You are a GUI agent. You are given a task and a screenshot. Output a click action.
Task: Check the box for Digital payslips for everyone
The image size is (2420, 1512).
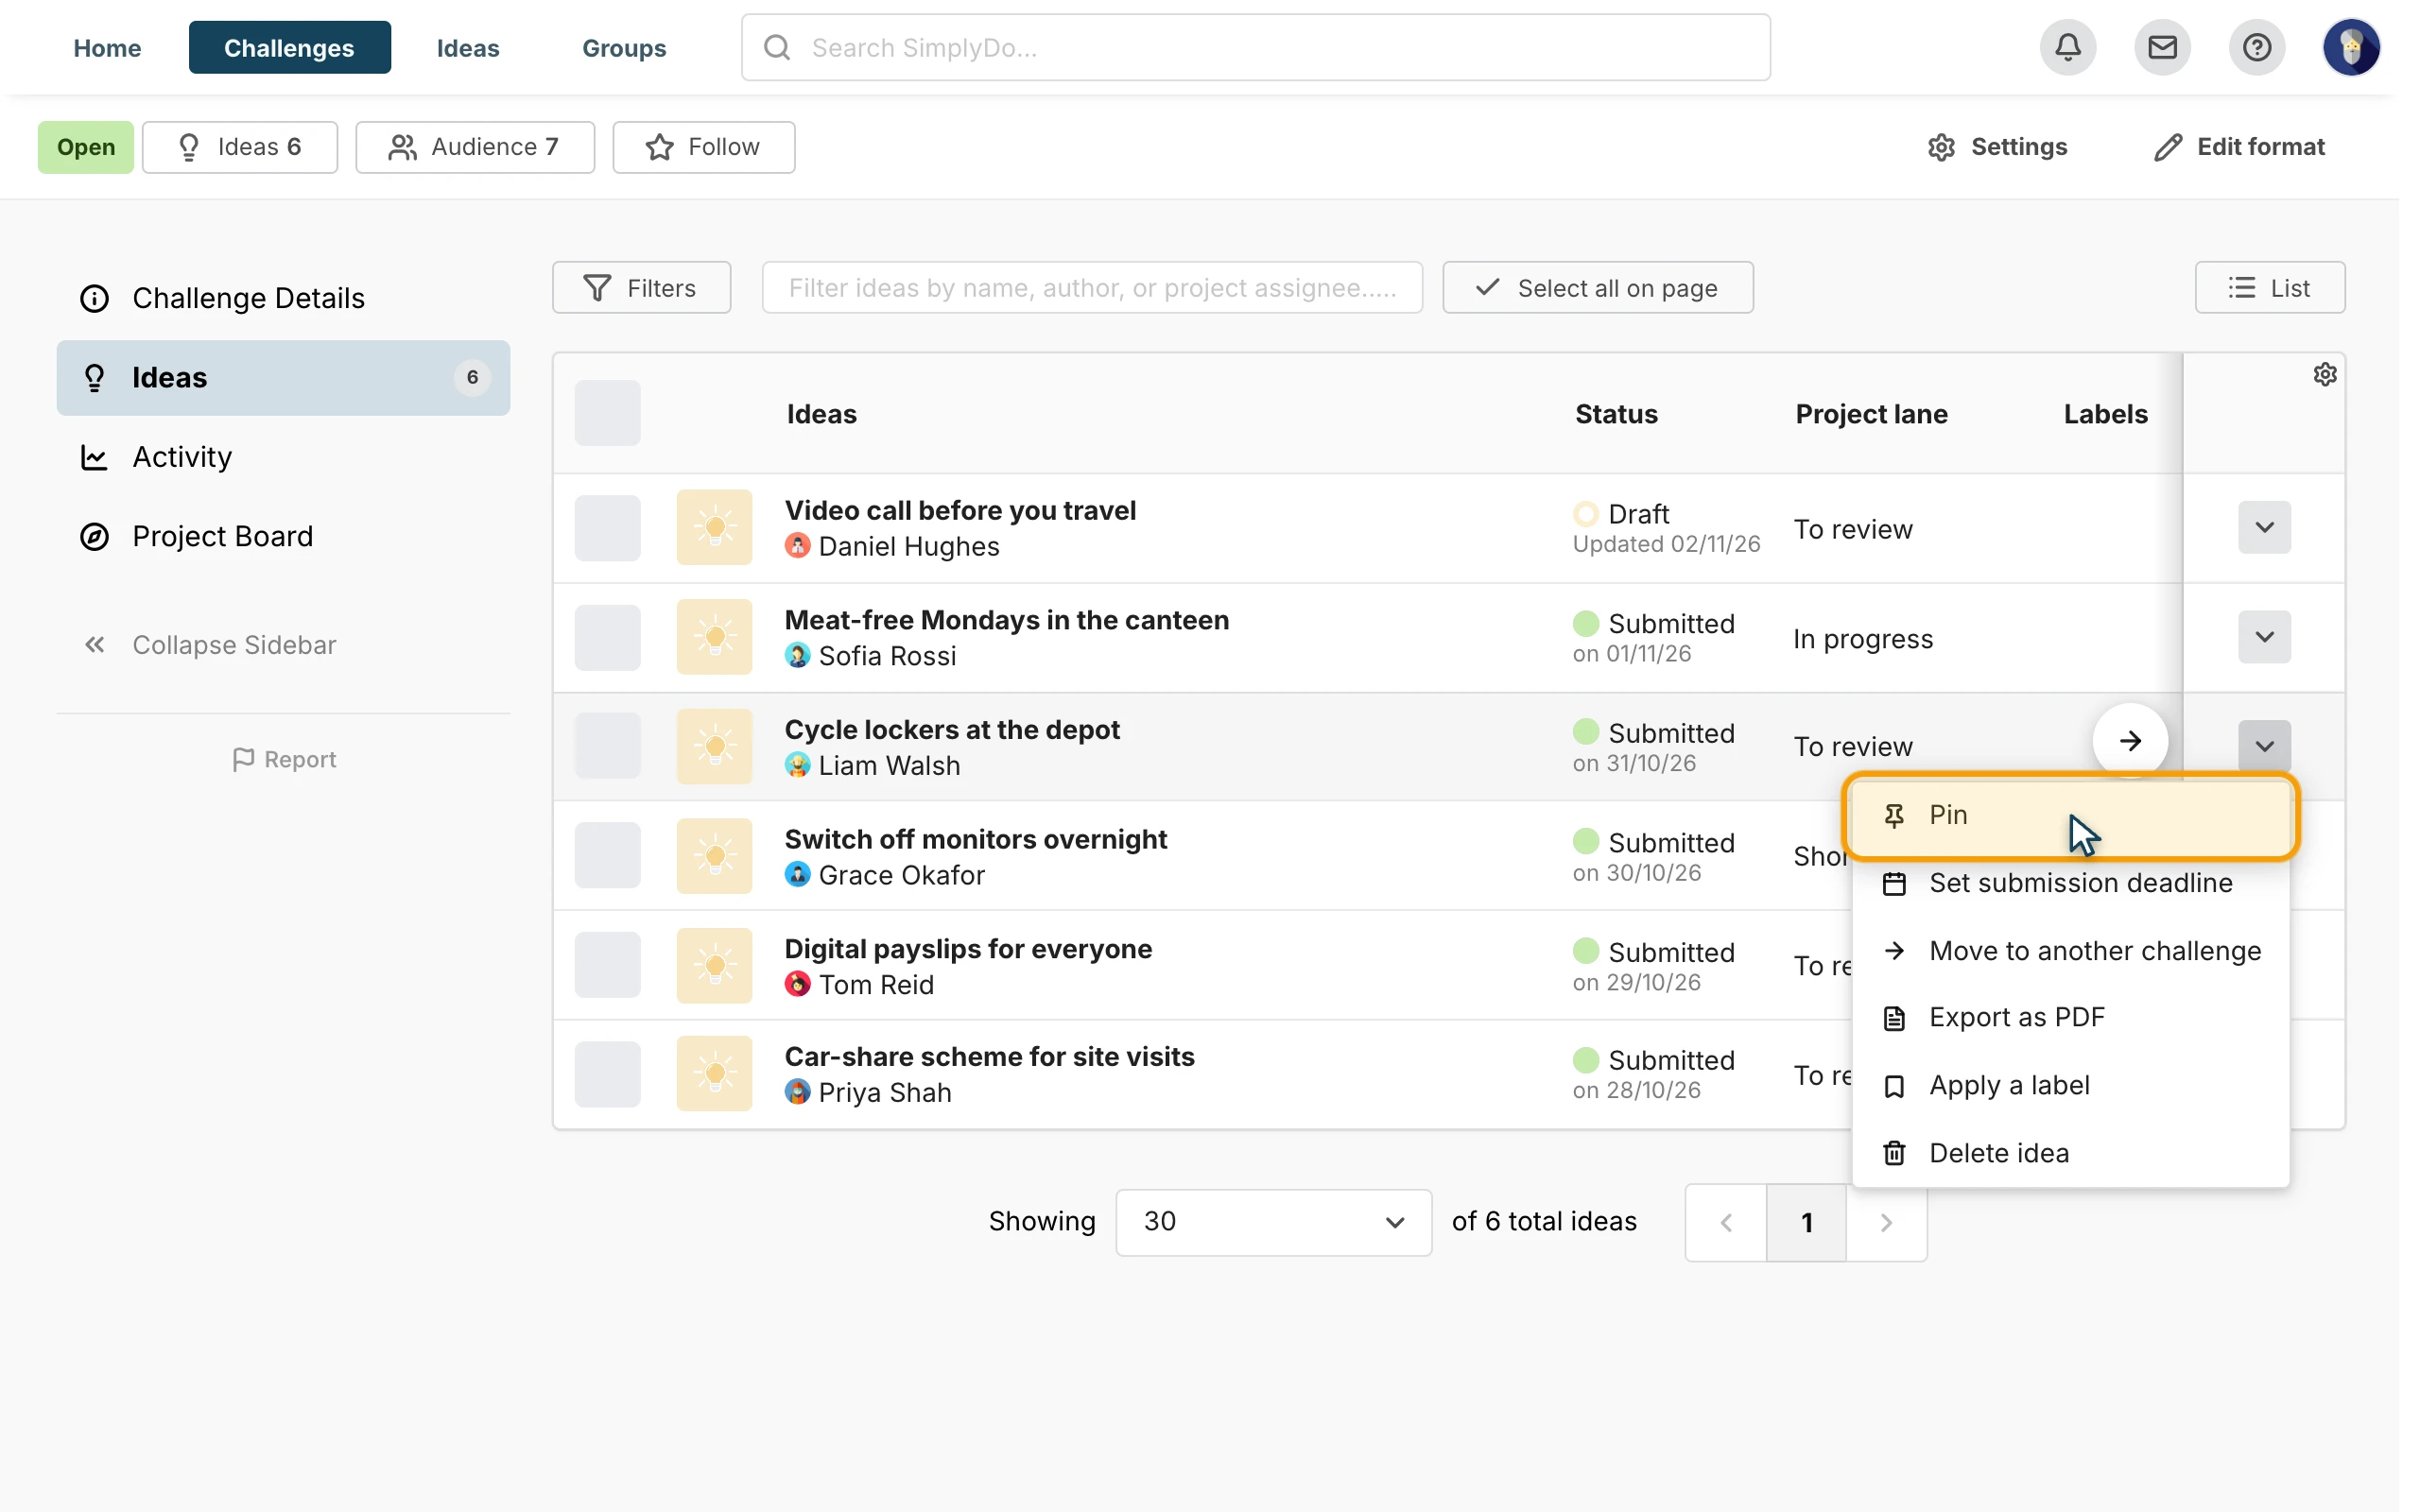point(607,965)
